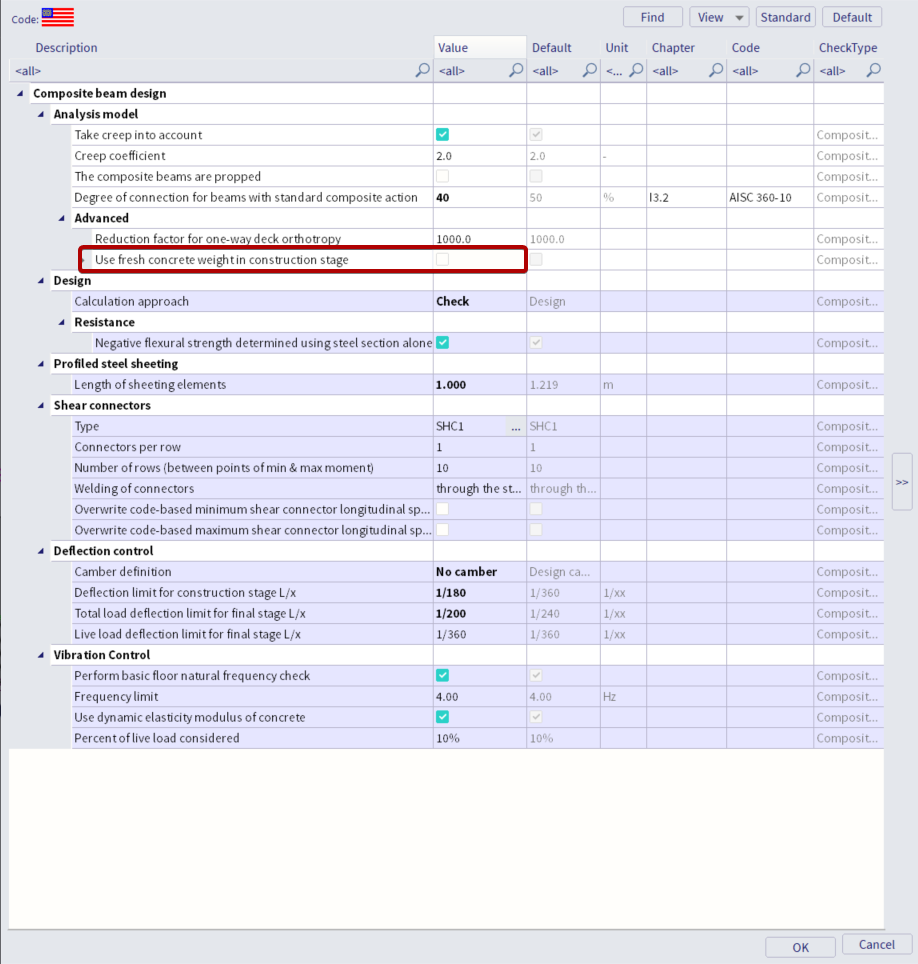Click the Description column header
918x964 pixels.
67,48
